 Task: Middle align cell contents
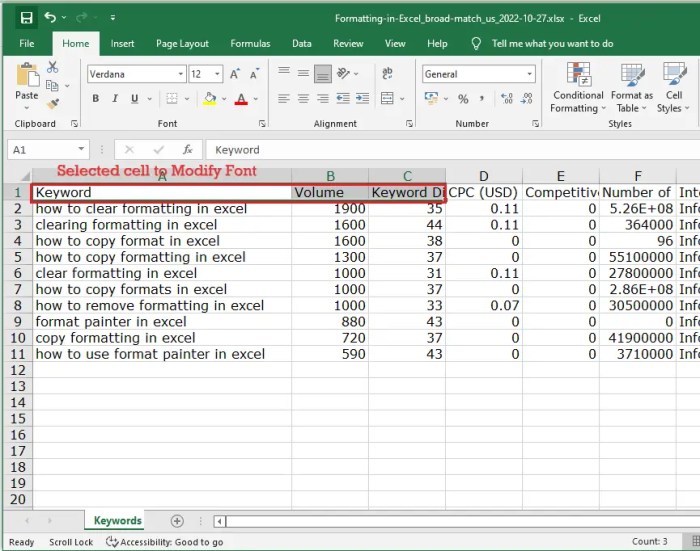pos(303,73)
